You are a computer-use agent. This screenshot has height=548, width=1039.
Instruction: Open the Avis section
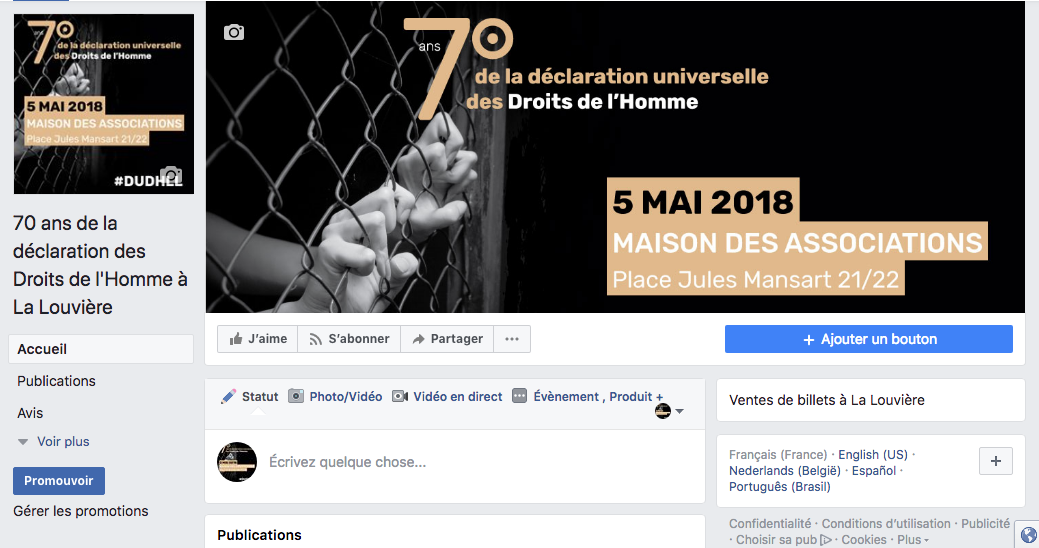click(30, 413)
